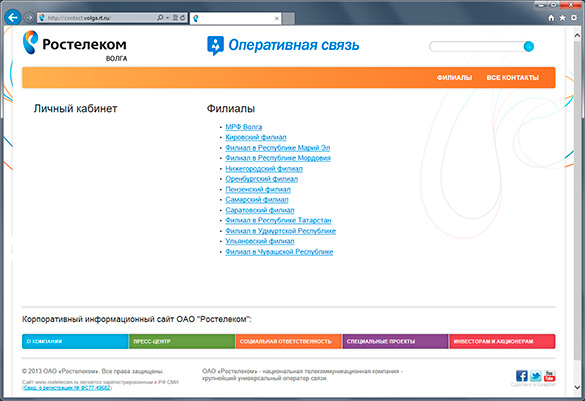Click the Оперативная связь heading
Screen dimensions: 585x401
coord(294,45)
